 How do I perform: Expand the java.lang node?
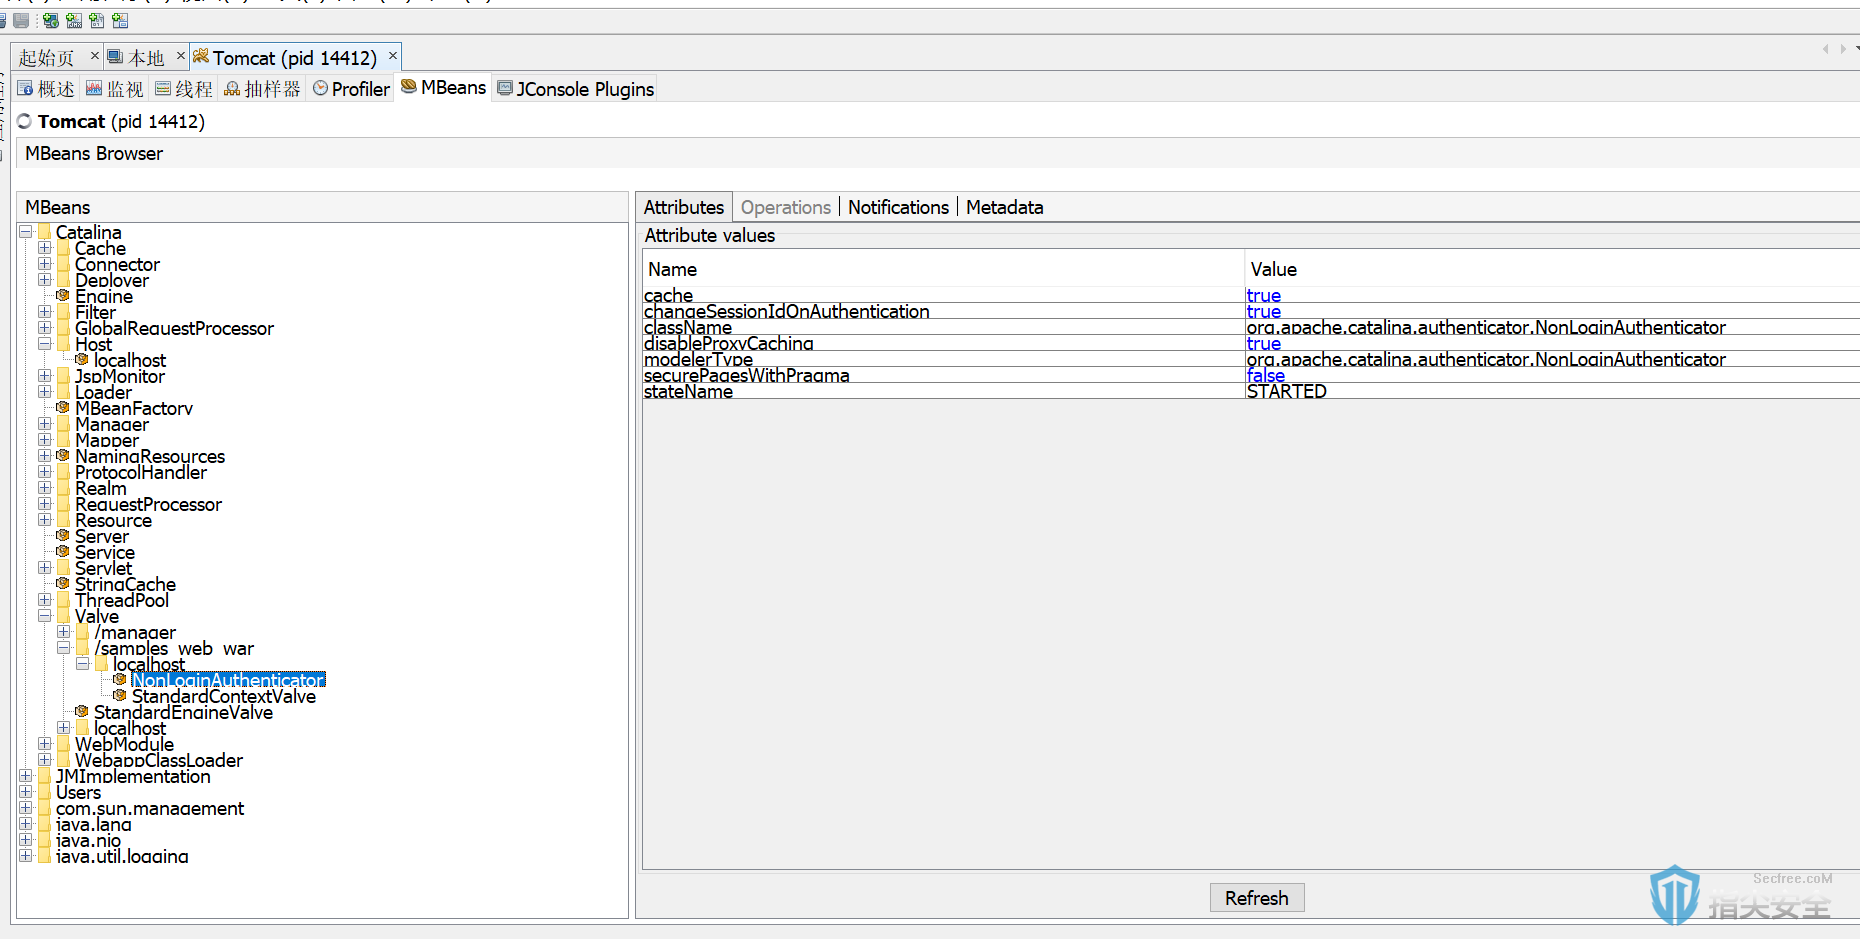26,824
